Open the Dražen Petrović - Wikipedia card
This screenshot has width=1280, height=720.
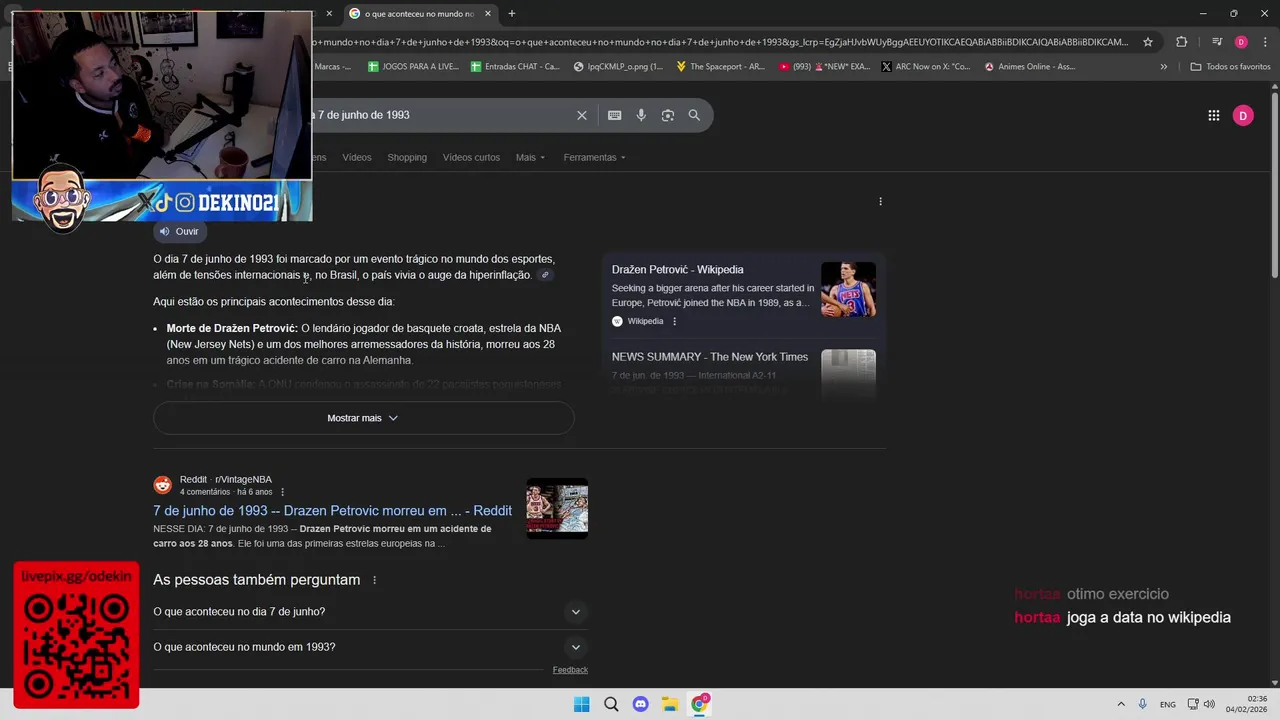678,270
